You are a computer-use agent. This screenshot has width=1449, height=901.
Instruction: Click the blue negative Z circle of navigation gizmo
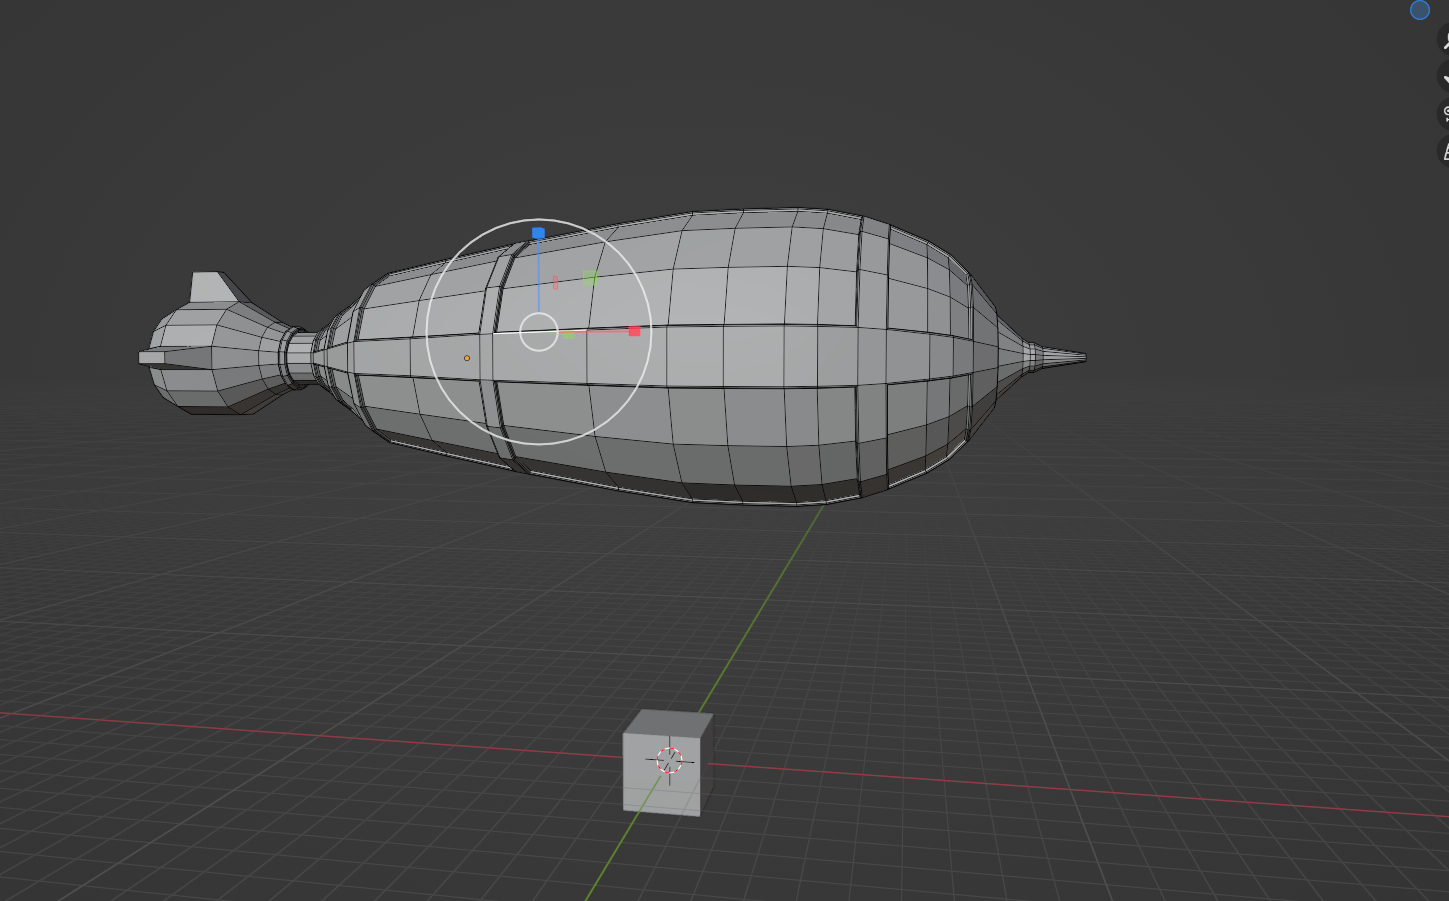[x=1419, y=10]
